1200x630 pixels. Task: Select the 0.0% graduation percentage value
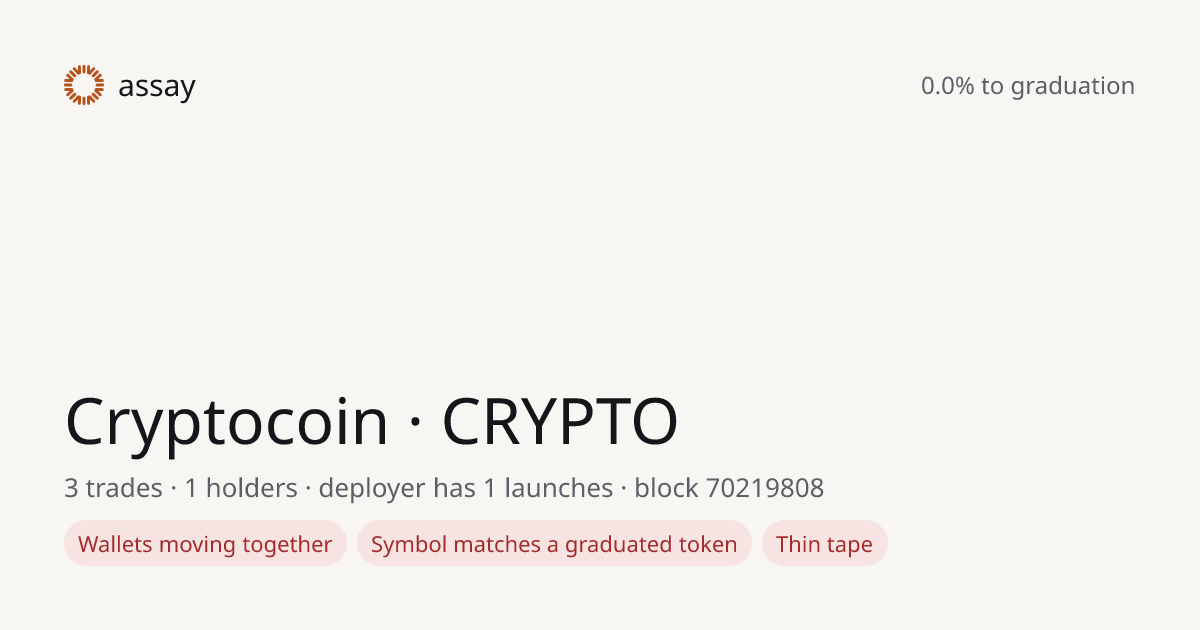pos(947,86)
